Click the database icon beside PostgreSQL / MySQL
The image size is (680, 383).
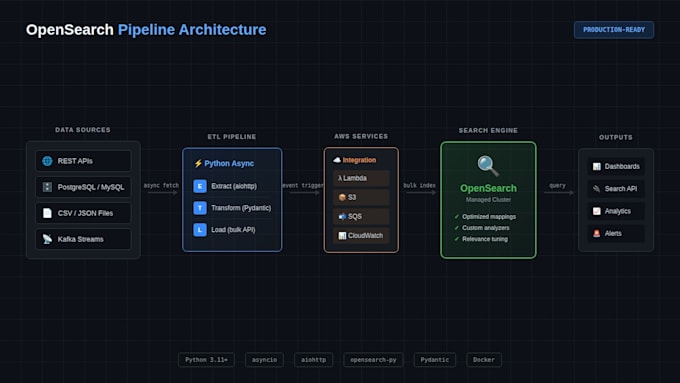pos(47,187)
